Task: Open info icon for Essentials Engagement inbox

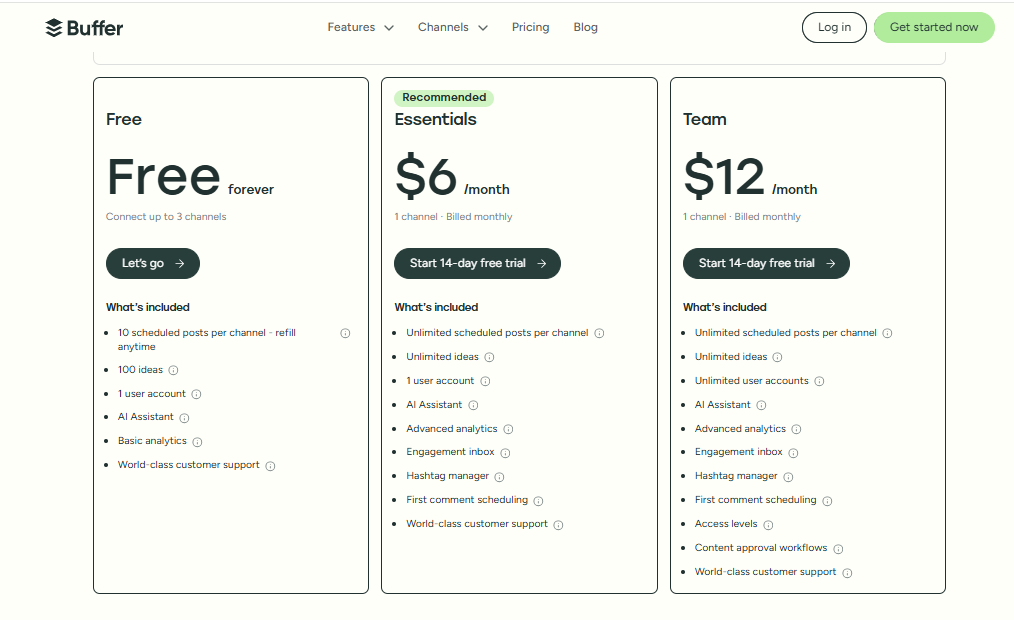Action: point(505,453)
